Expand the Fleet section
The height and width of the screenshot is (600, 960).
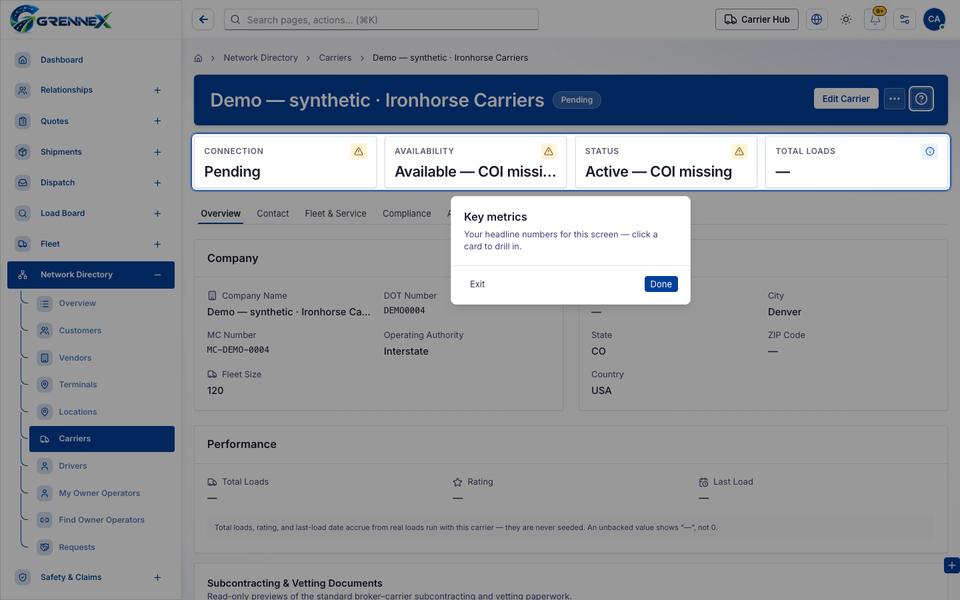[157, 244]
